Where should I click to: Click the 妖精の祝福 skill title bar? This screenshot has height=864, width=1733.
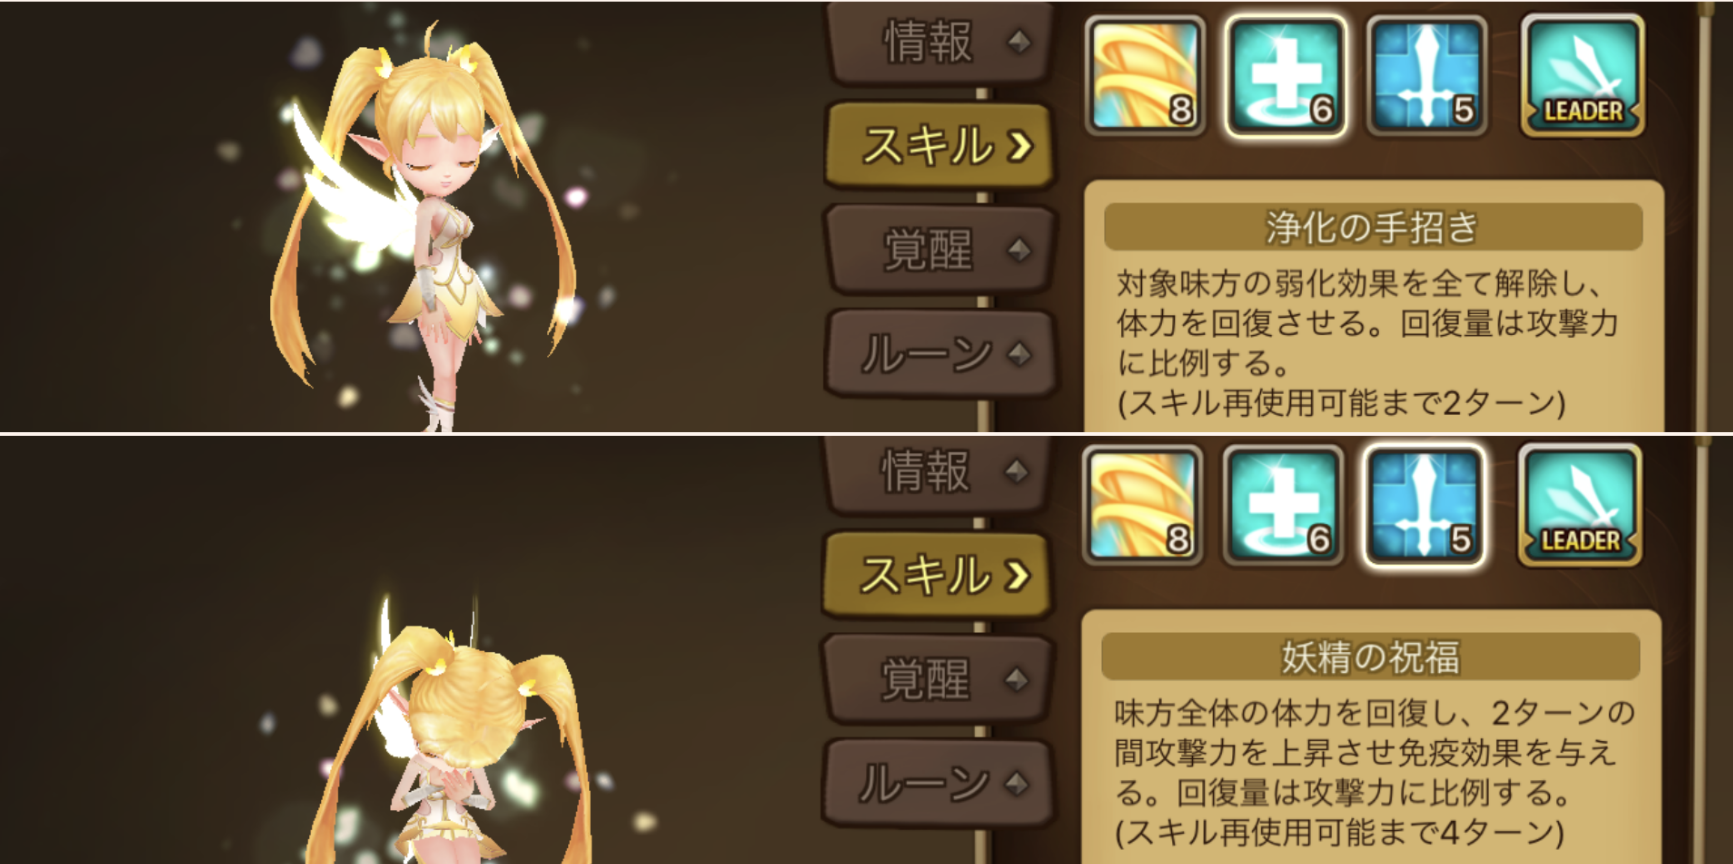[x=1371, y=657]
